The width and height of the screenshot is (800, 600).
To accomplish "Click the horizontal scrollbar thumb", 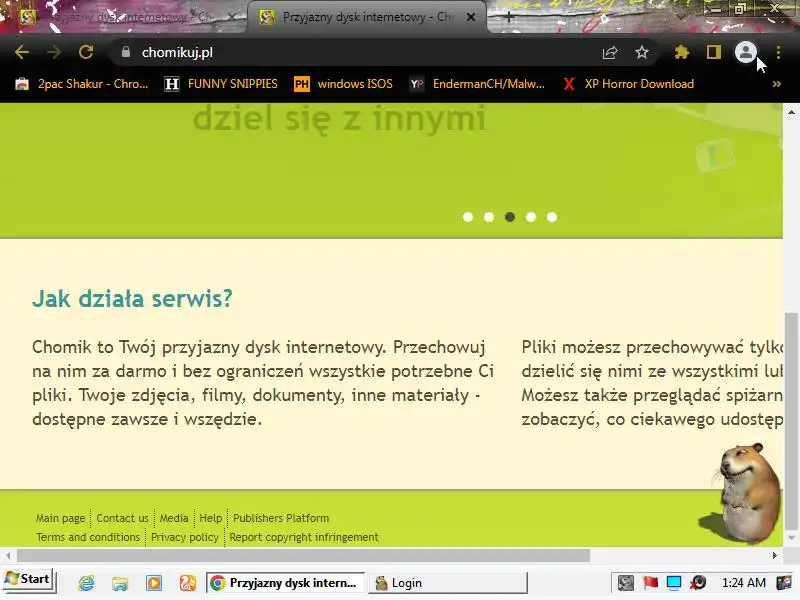I will 304,555.
